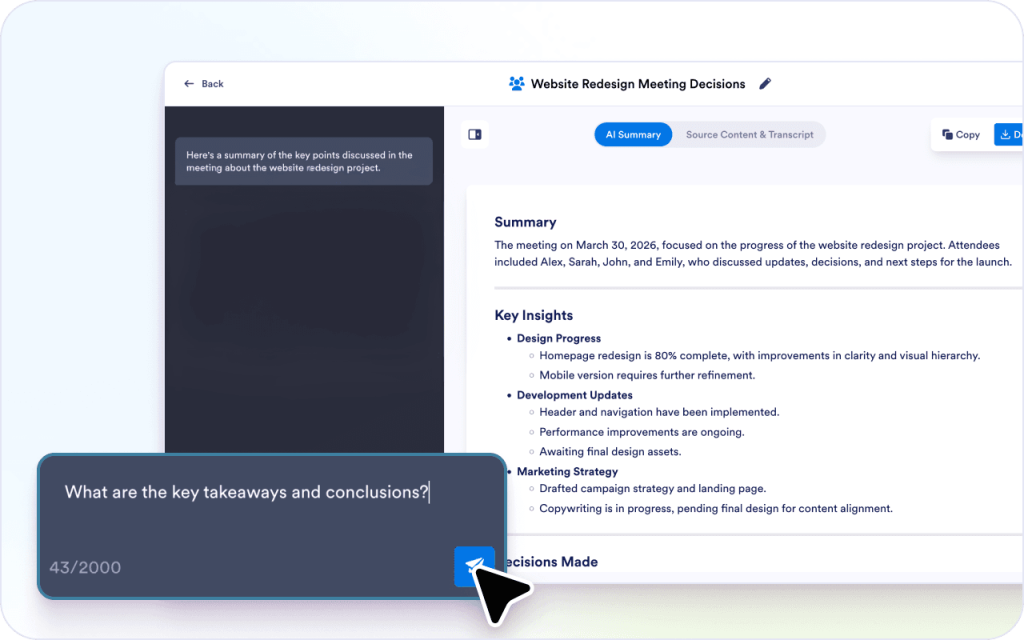Toggle the sidebar panel layout icon
Image resolution: width=1024 pixels, height=640 pixels.
tap(475, 135)
